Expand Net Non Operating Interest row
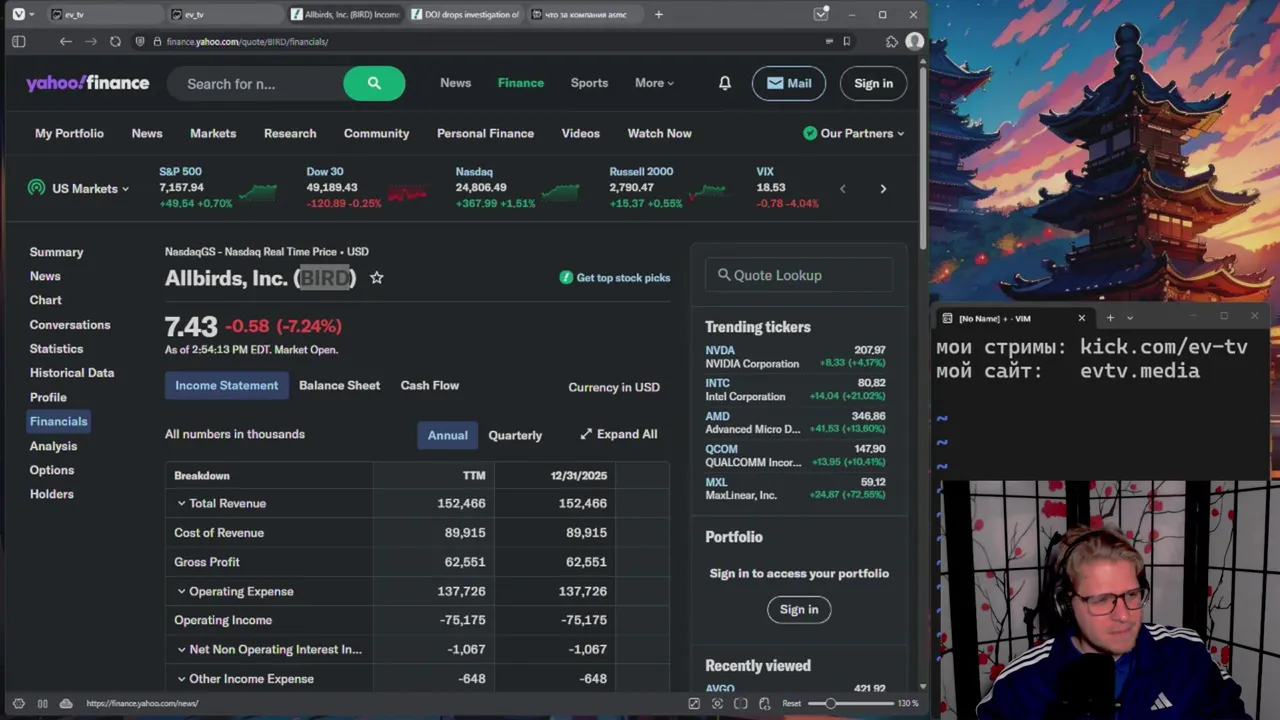The height and width of the screenshot is (720, 1280). click(181, 650)
